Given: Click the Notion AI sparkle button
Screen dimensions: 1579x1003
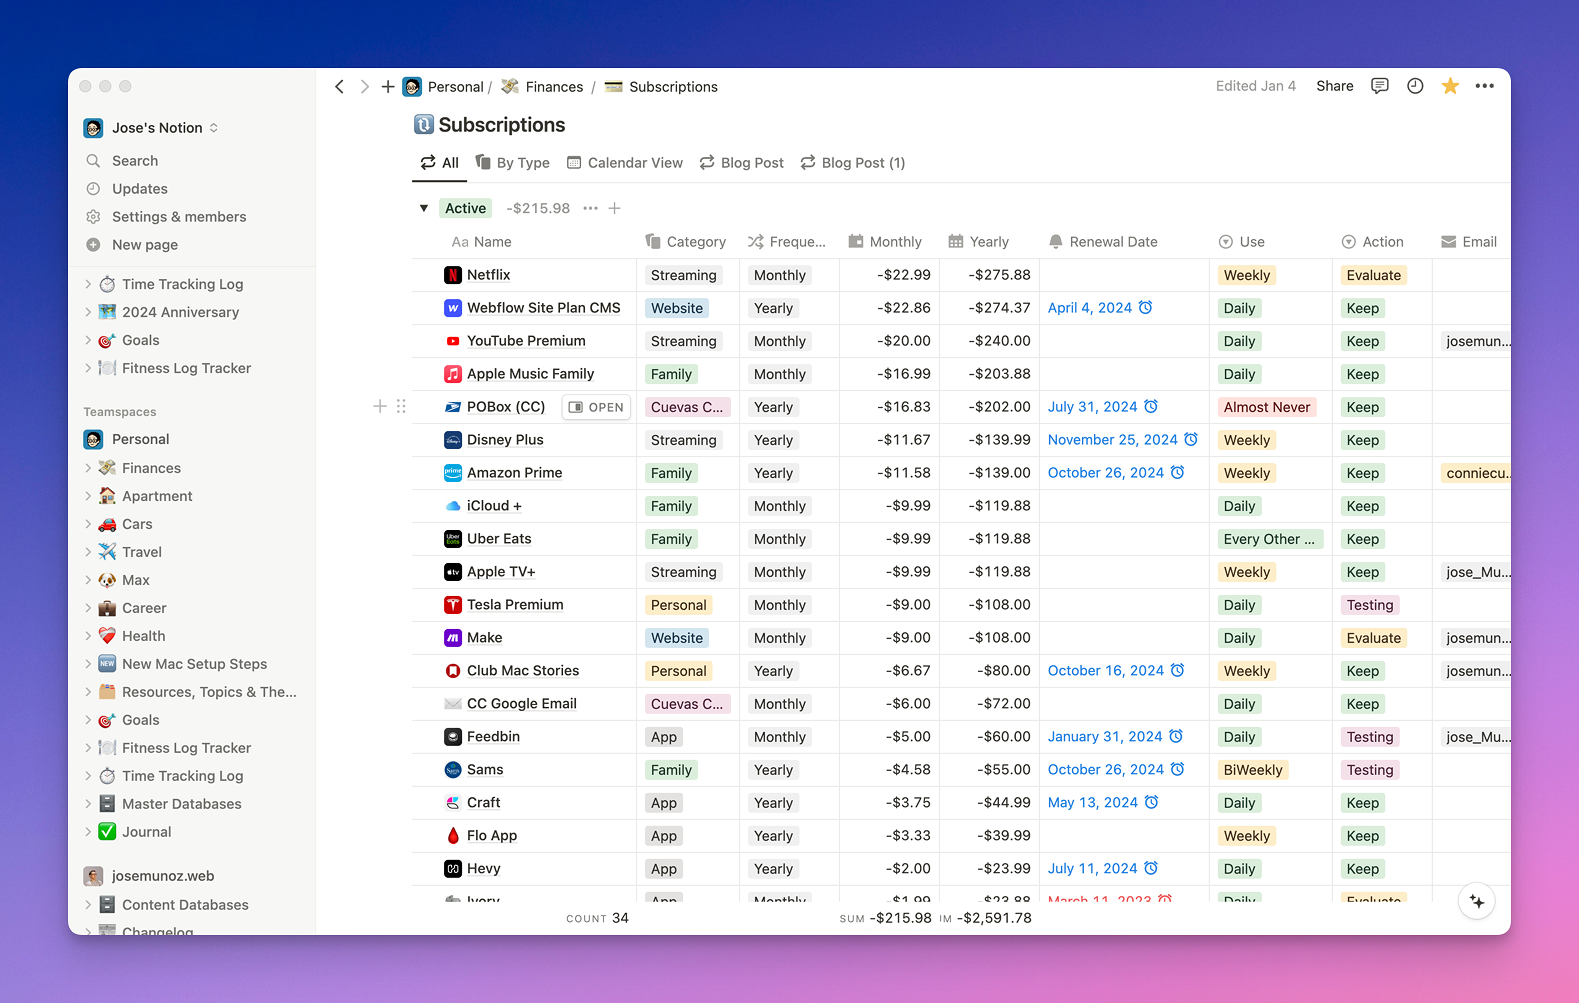Looking at the screenshot, I should click(1477, 901).
